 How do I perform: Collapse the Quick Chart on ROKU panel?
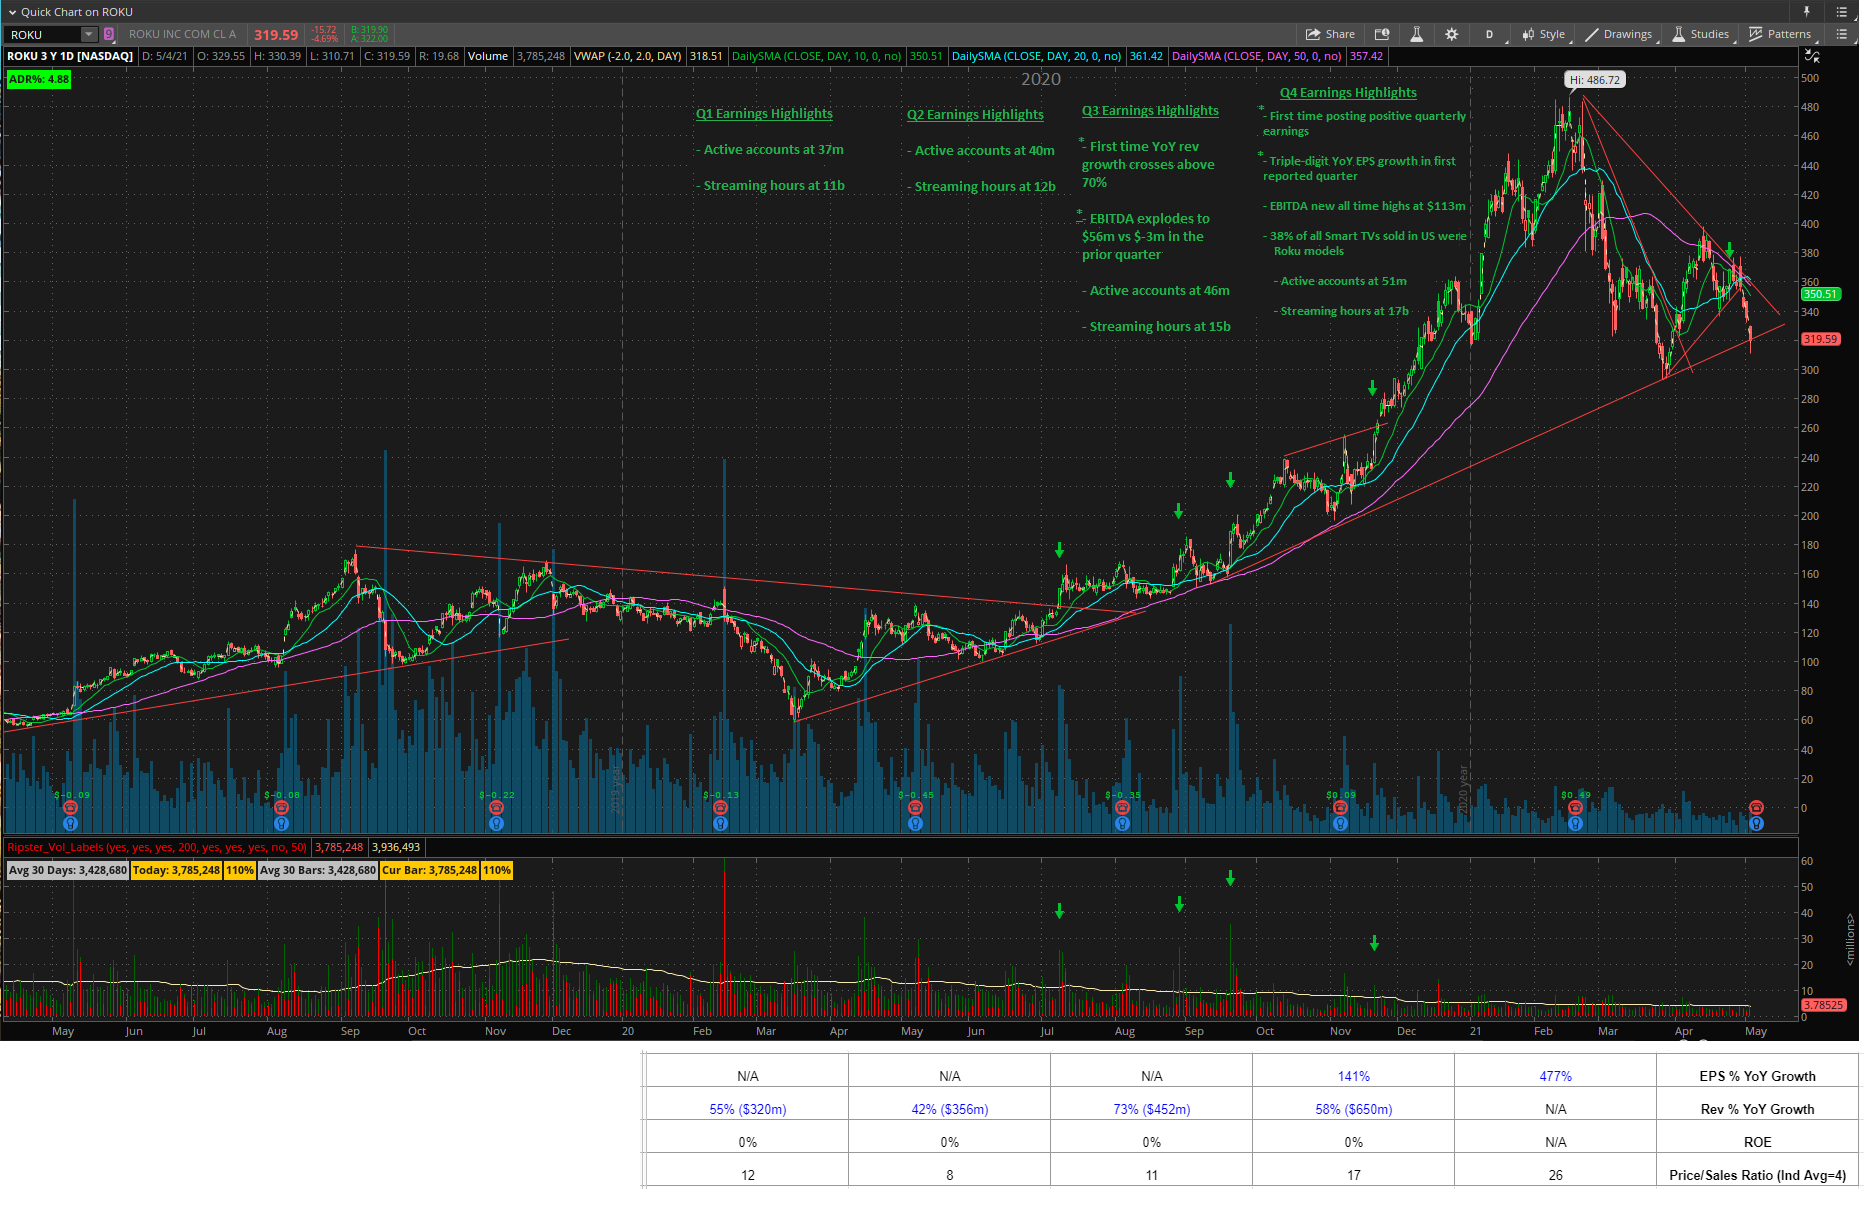[x=12, y=12]
